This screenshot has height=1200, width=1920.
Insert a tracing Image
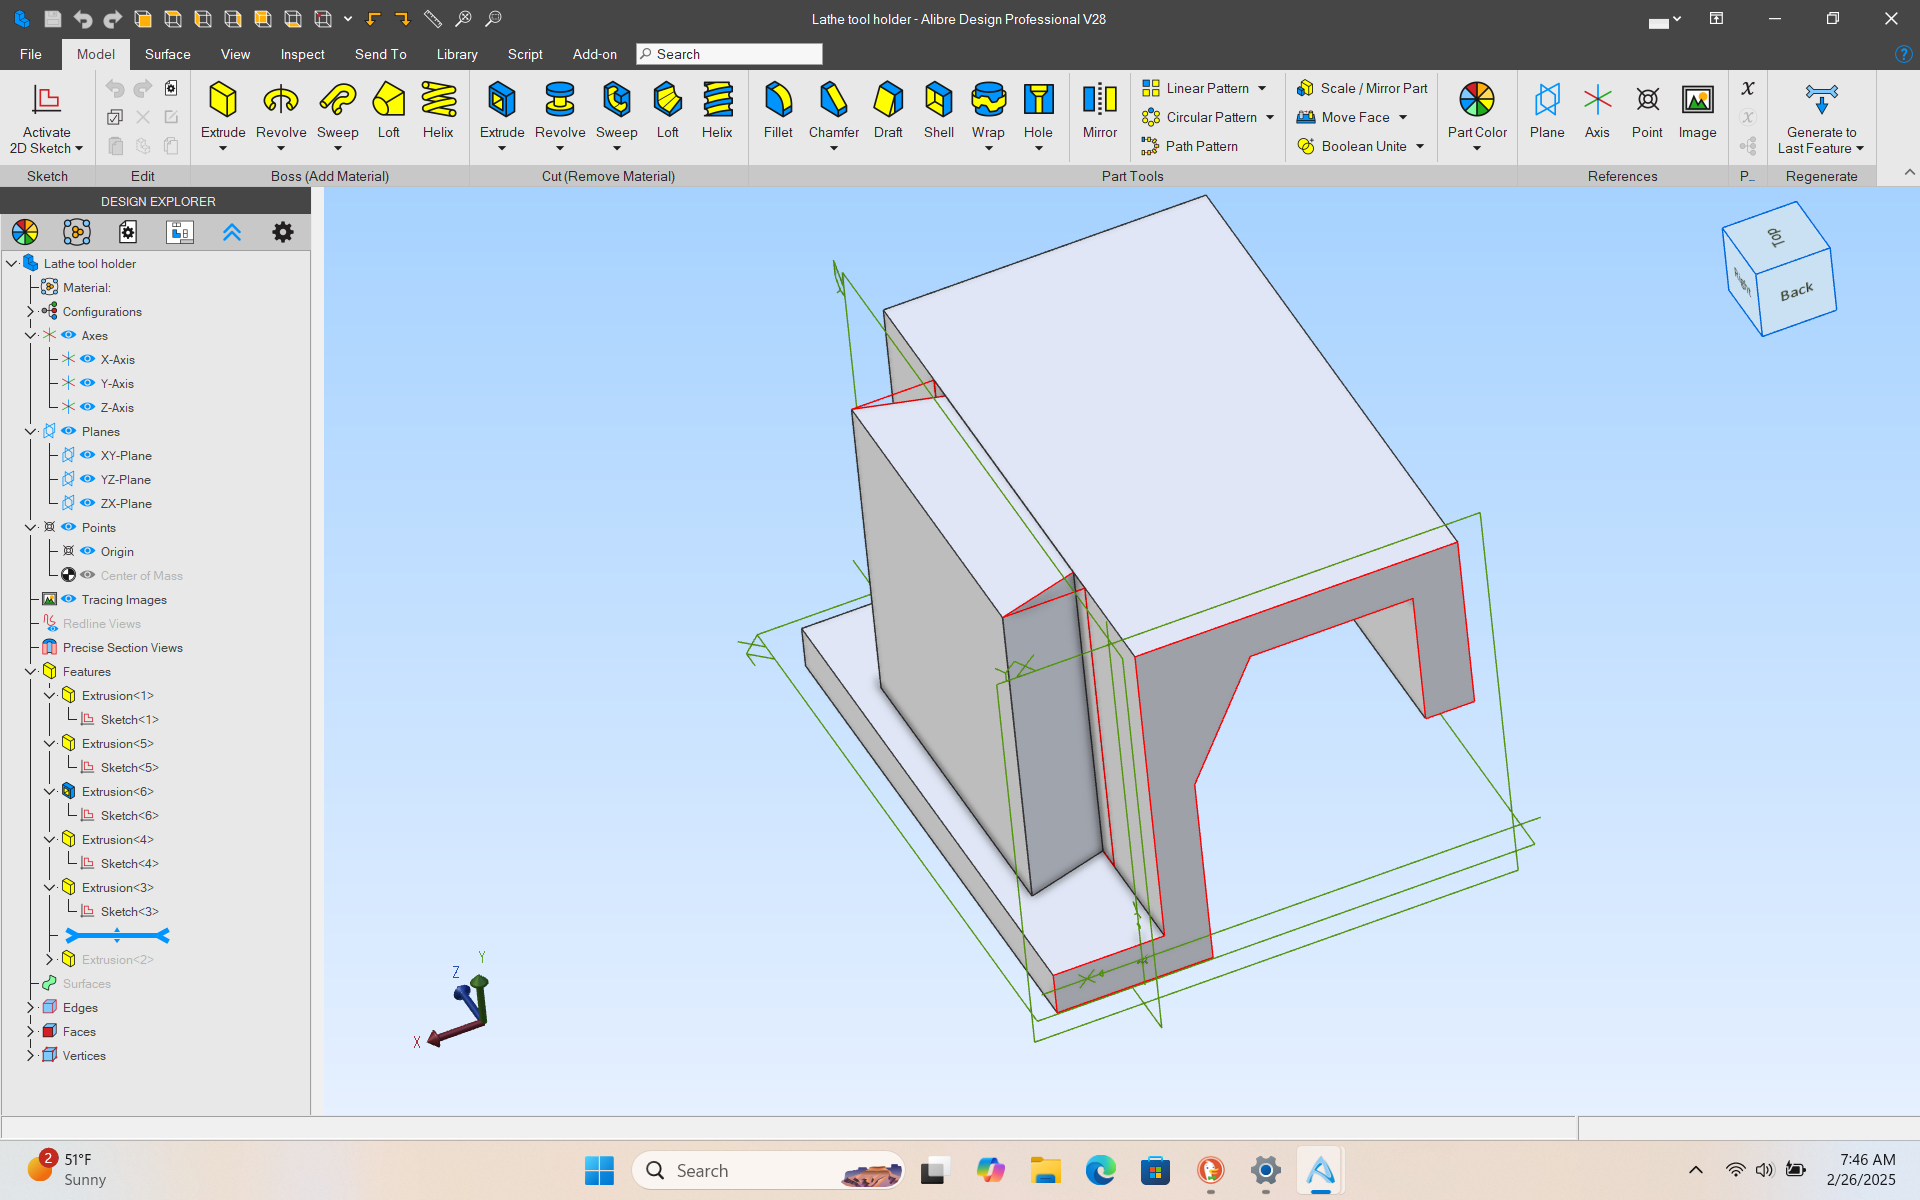(x=1697, y=110)
